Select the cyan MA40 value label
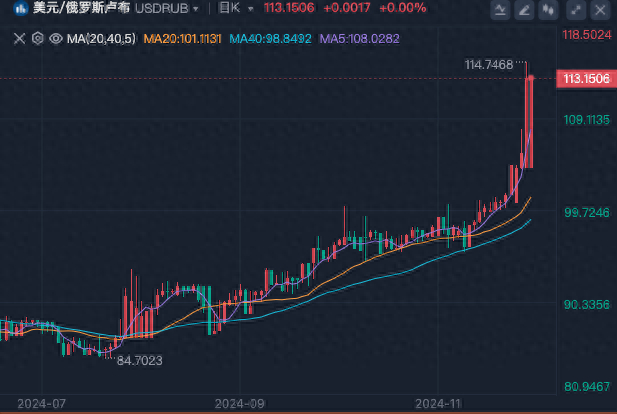 click(270, 39)
